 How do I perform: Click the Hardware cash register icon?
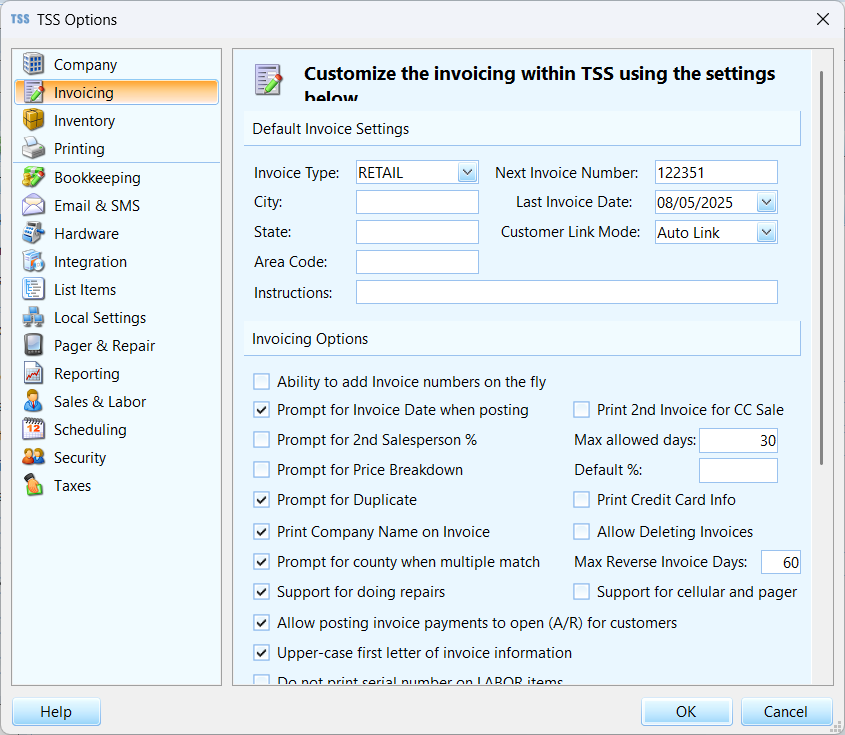33,233
